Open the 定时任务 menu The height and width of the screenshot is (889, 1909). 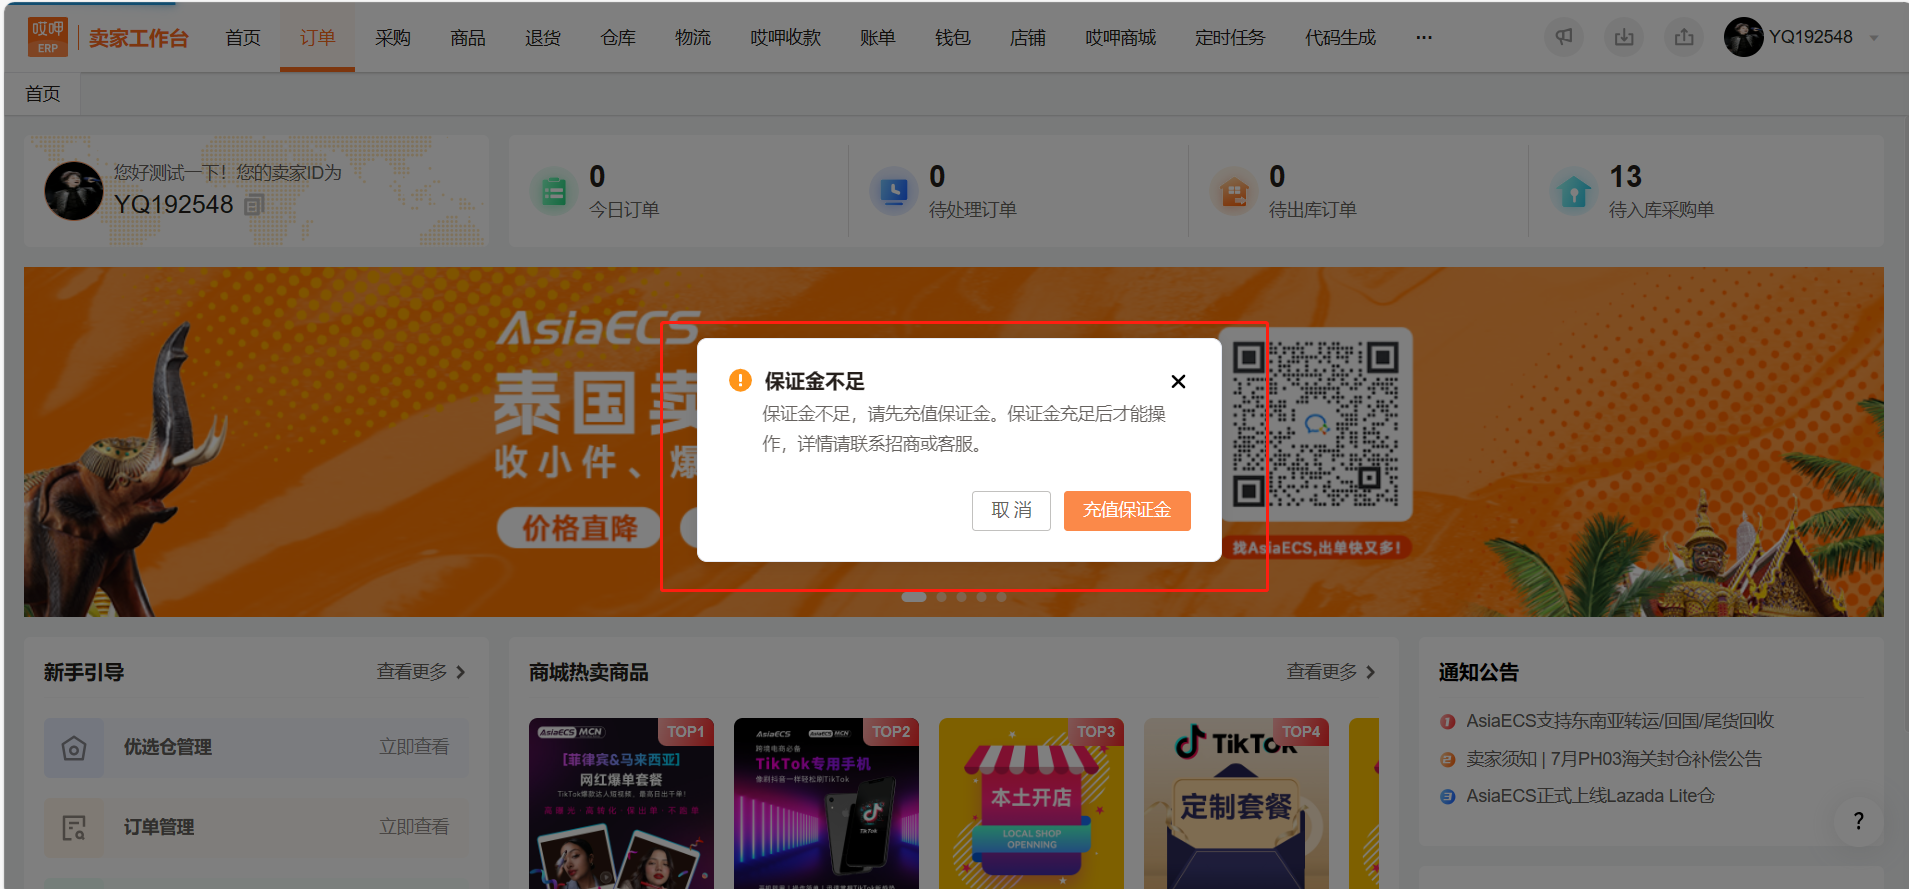pos(1230,38)
